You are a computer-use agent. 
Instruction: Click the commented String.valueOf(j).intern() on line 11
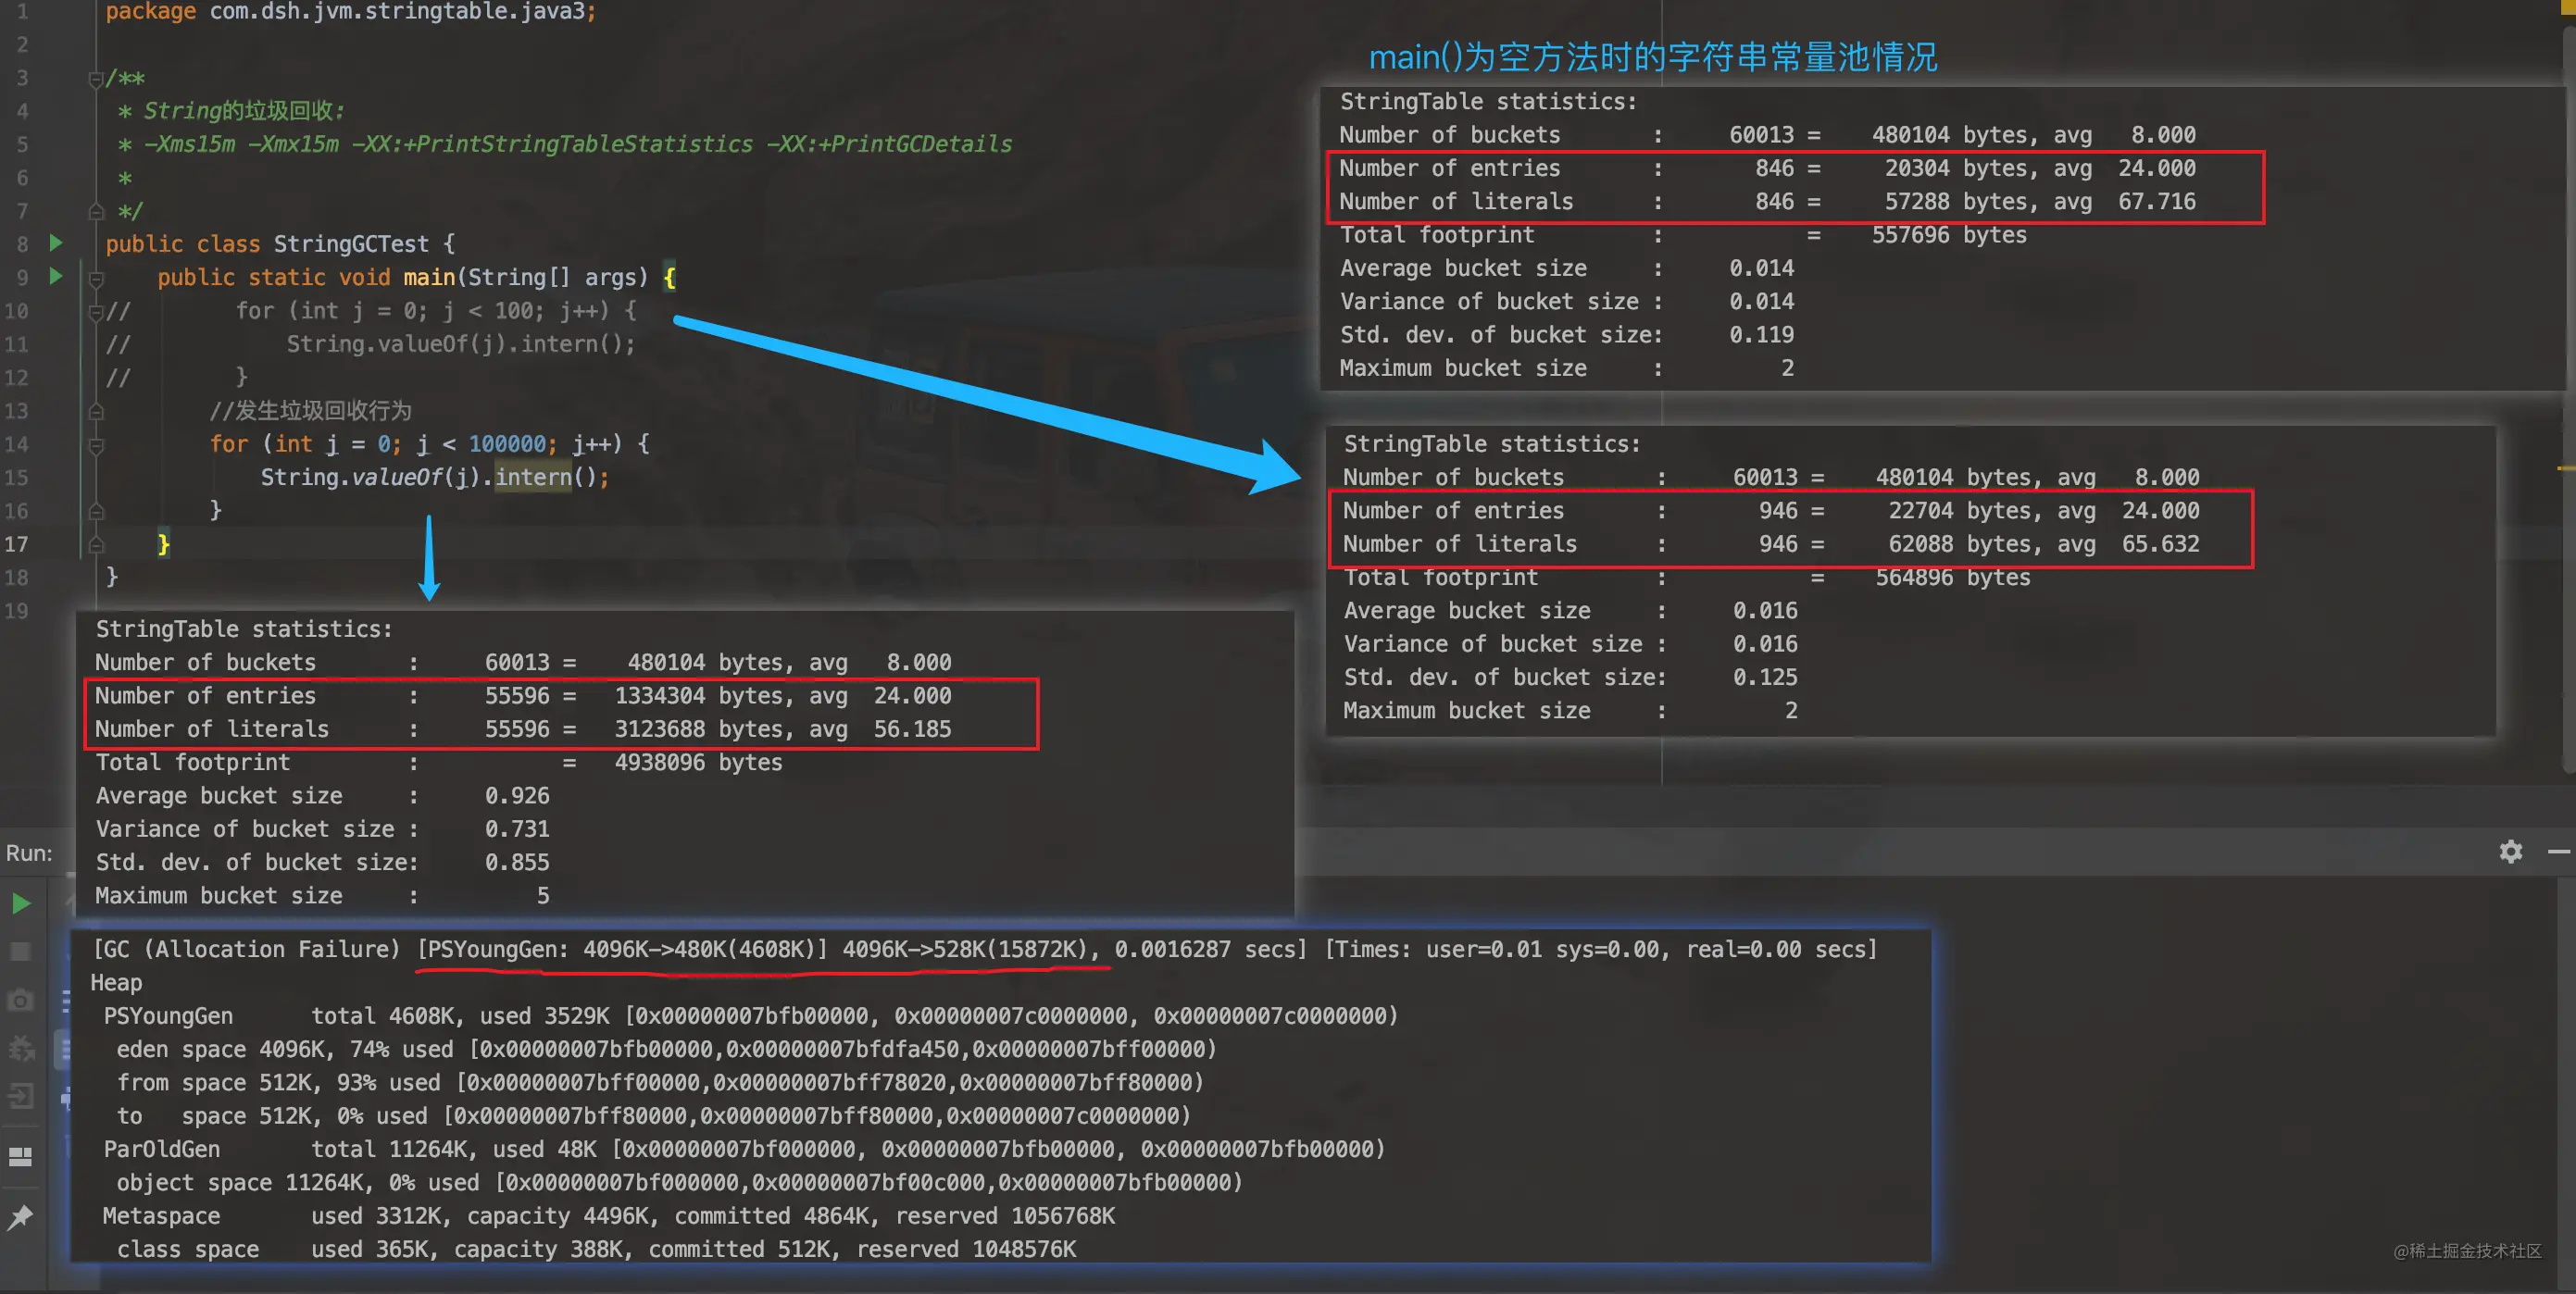pos(461,344)
